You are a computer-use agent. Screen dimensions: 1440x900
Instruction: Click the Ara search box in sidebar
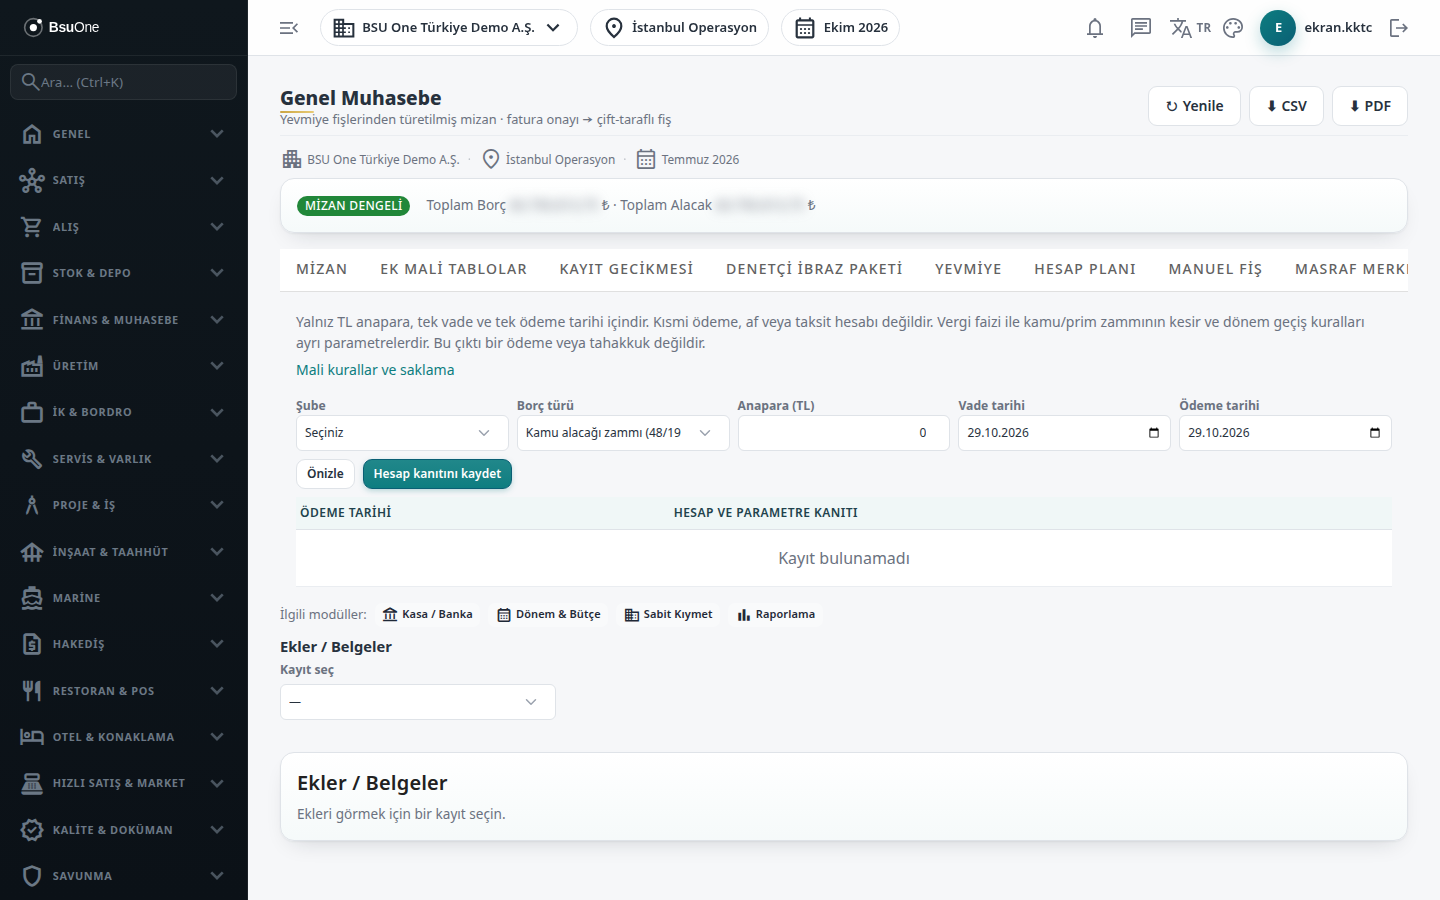124,82
